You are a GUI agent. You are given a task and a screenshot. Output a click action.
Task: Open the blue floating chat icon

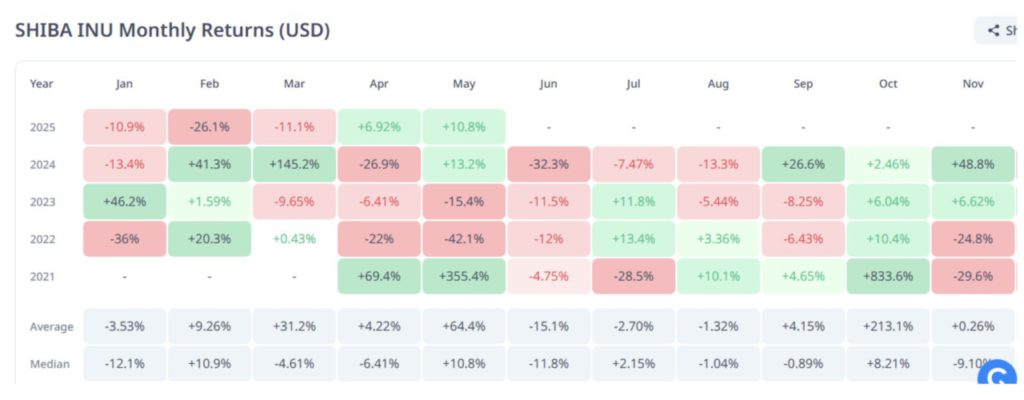coord(997,377)
